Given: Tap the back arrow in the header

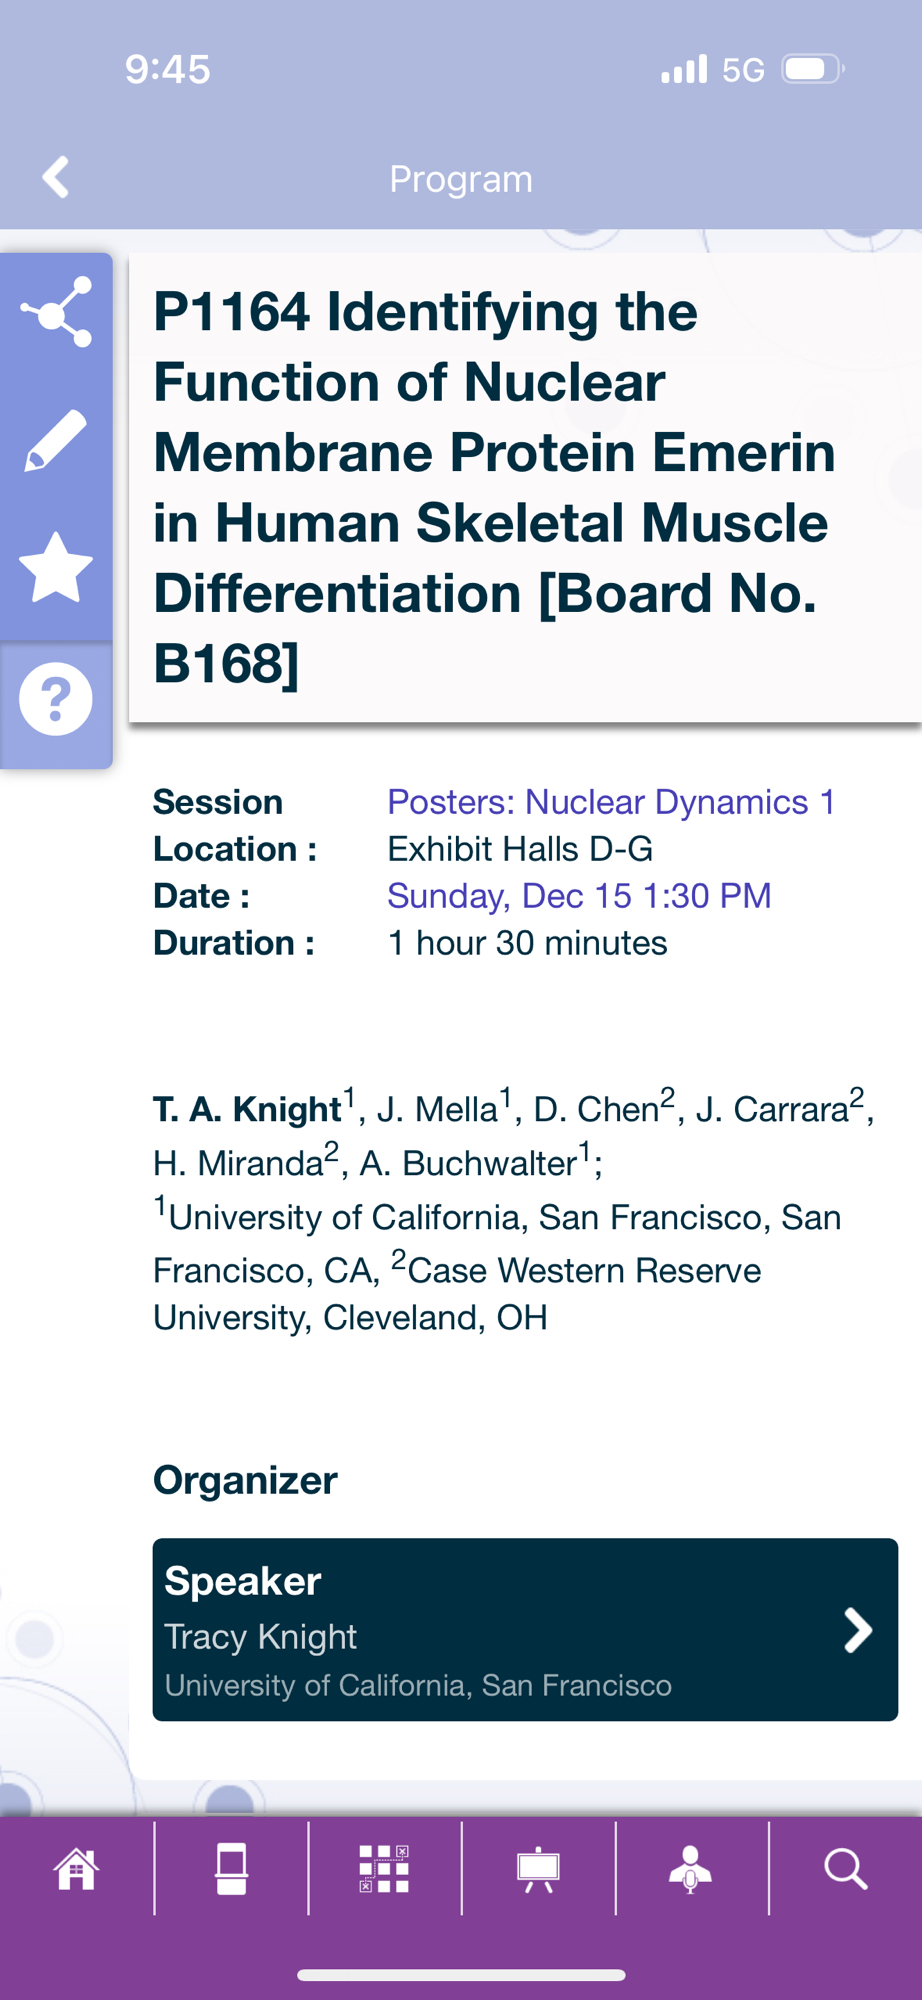Looking at the screenshot, I should pyautogui.click(x=57, y=178).
